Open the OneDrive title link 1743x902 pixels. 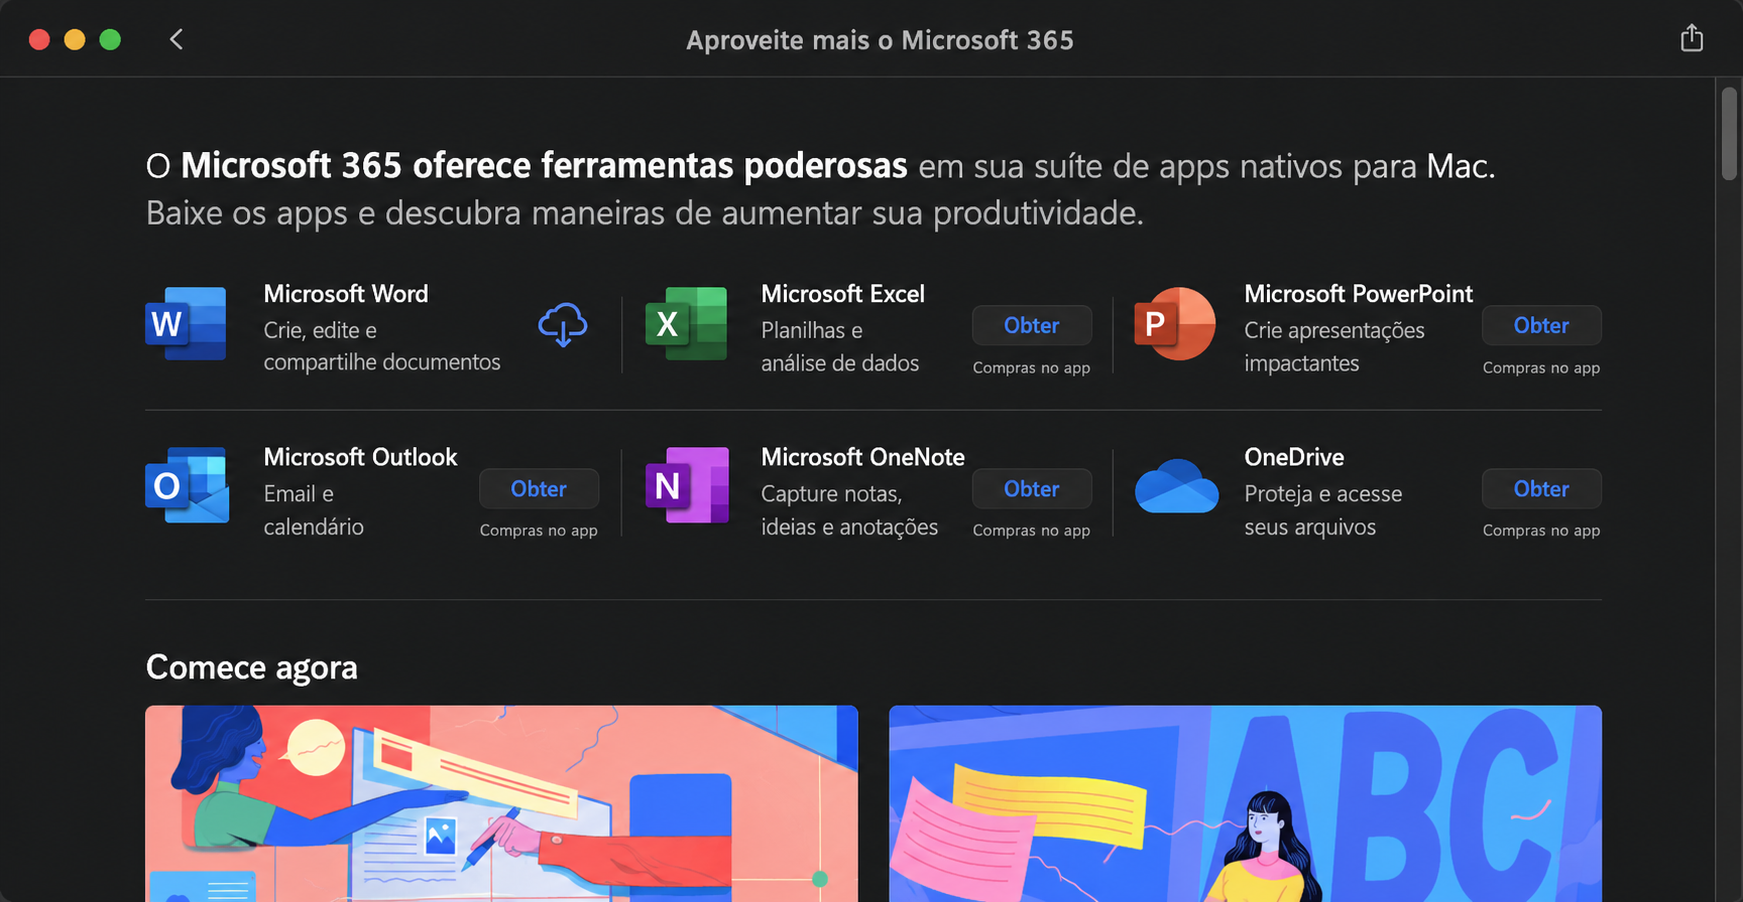pos(1294,456)
